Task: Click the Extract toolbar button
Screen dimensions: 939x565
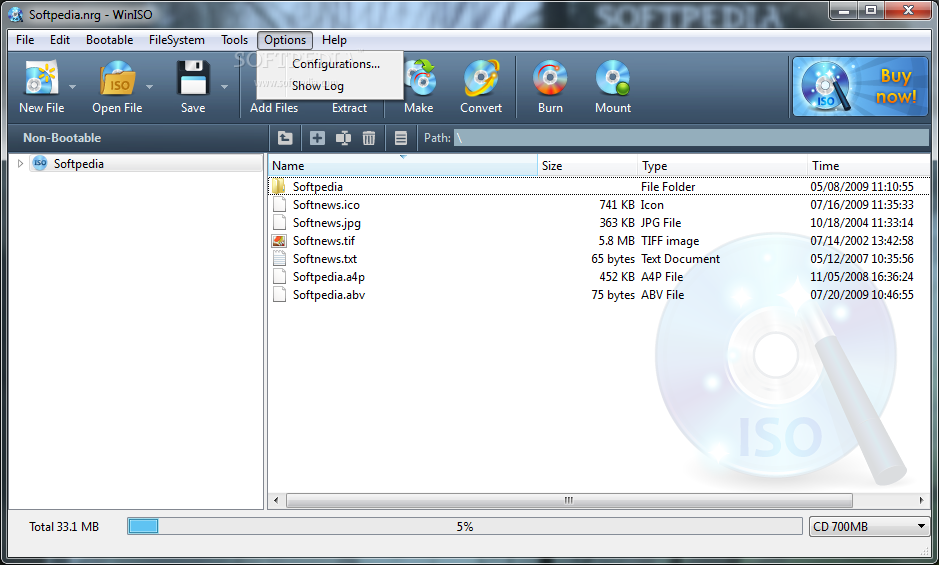Action: (349, 107)
